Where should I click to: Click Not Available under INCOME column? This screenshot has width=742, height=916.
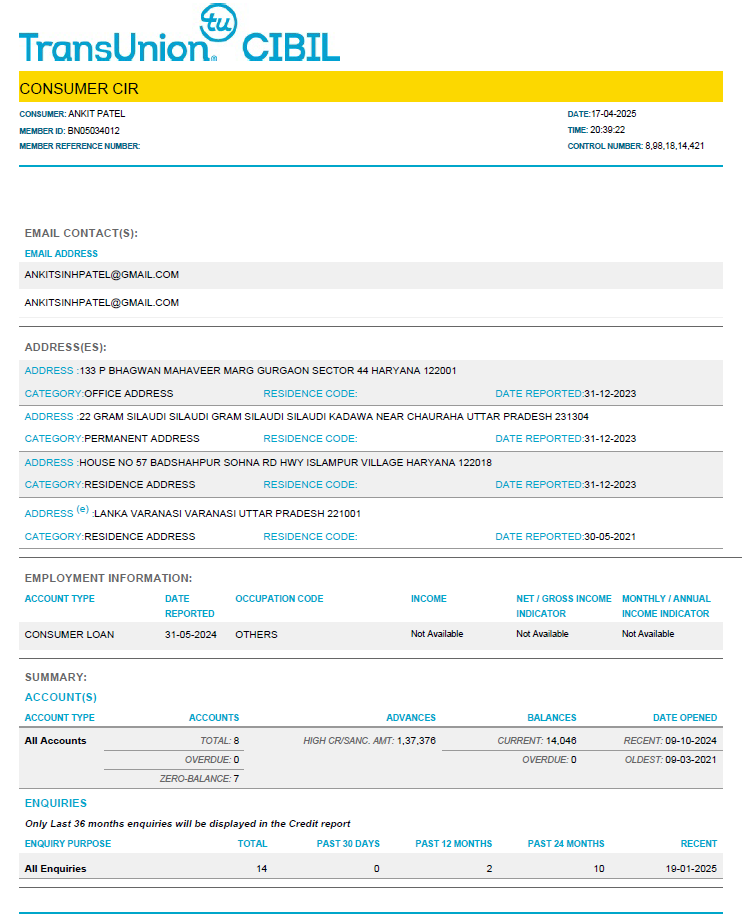coord(437,634)
